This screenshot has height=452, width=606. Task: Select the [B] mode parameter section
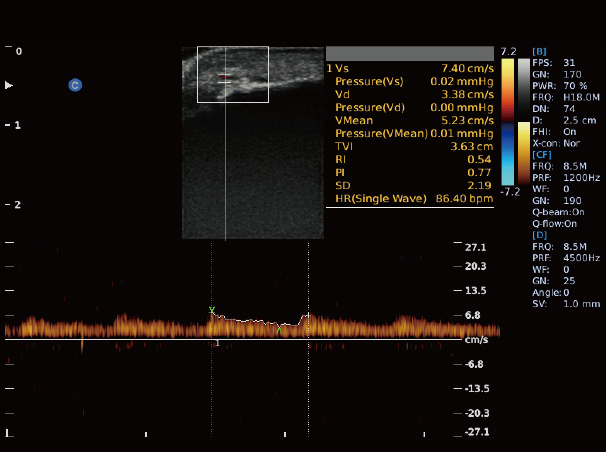tap(539, 50)
